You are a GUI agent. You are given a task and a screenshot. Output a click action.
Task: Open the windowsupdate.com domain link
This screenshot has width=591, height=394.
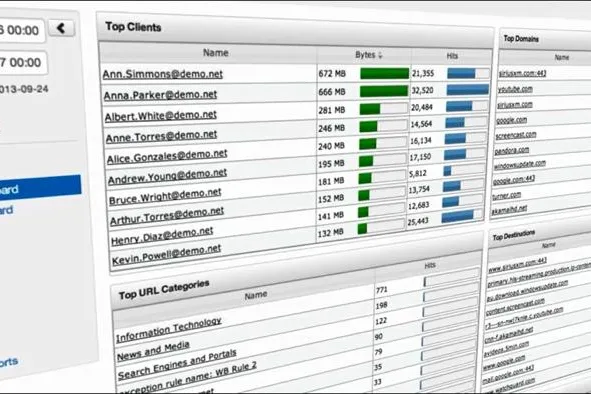coord(519,165)
